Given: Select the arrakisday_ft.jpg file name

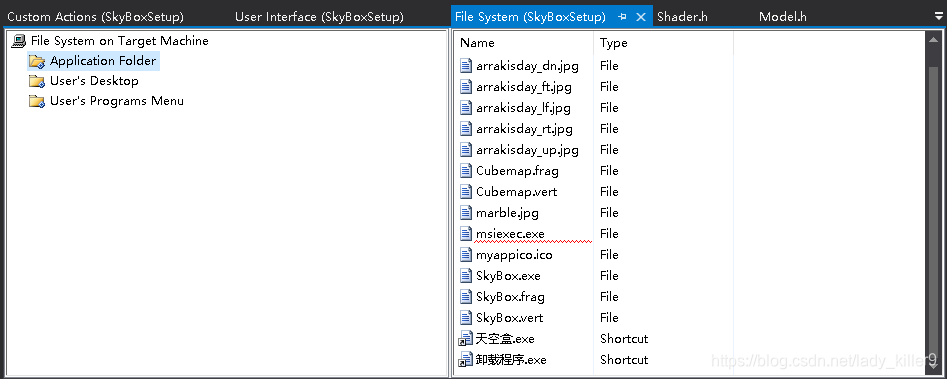Looking at the screenshot, I should coord(524,87).
